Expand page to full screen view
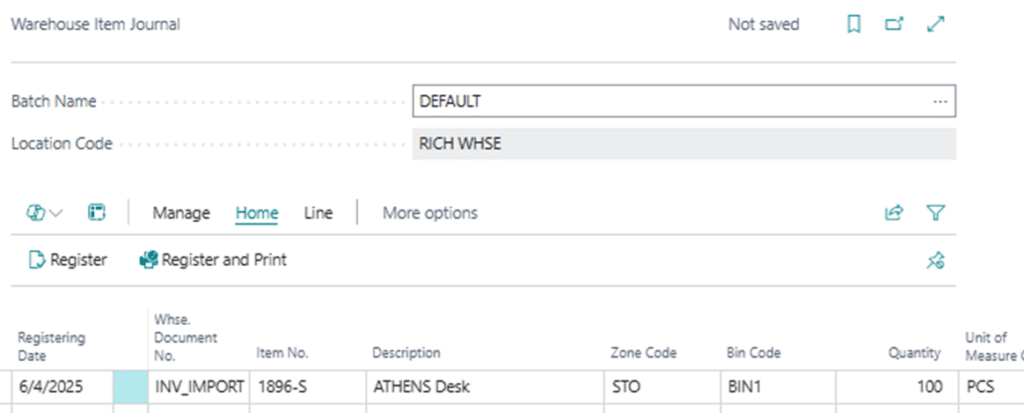The height and width of the screenshot is (413, 1024). pos(936,25)
